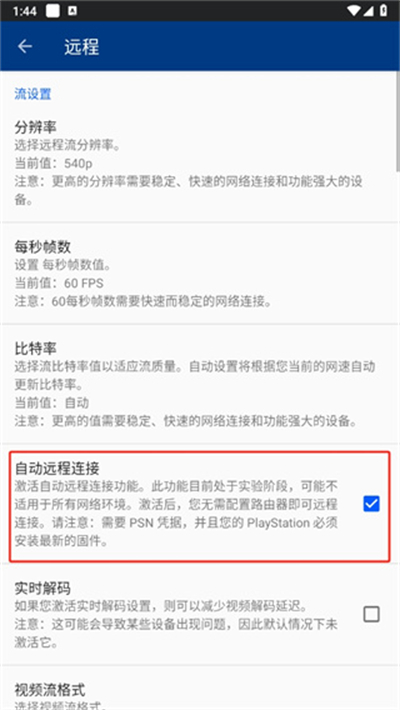Open the 分辨率 resolution setting
This screenshot has width=400, height=710.
pos(200,163)
